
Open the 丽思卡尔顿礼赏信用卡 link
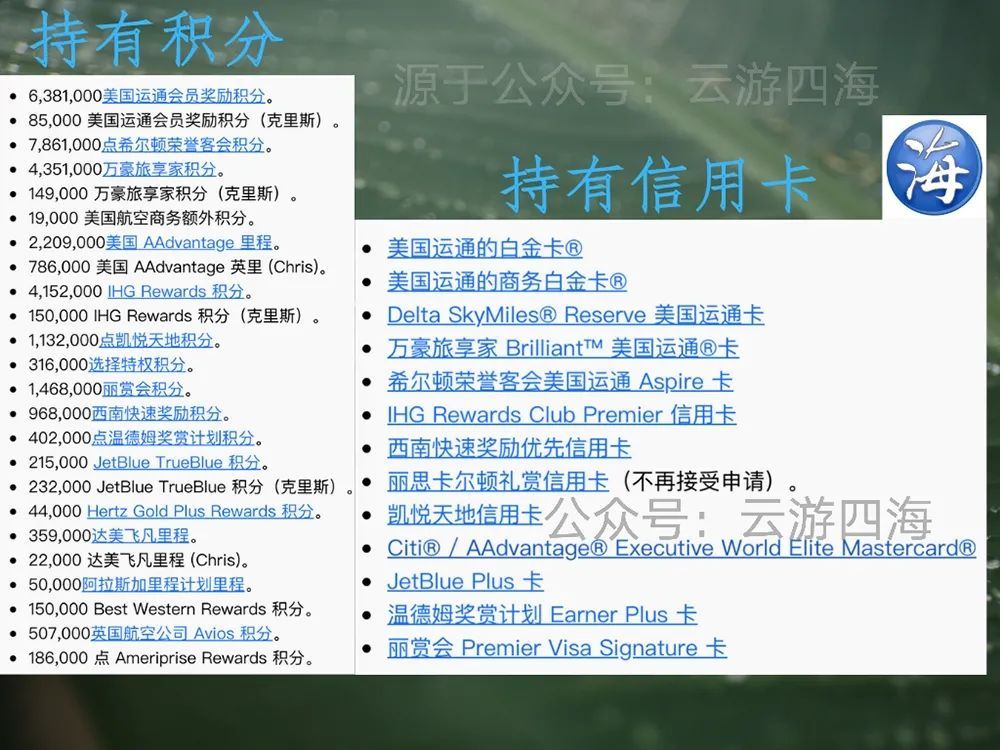[x=498, y=481]
